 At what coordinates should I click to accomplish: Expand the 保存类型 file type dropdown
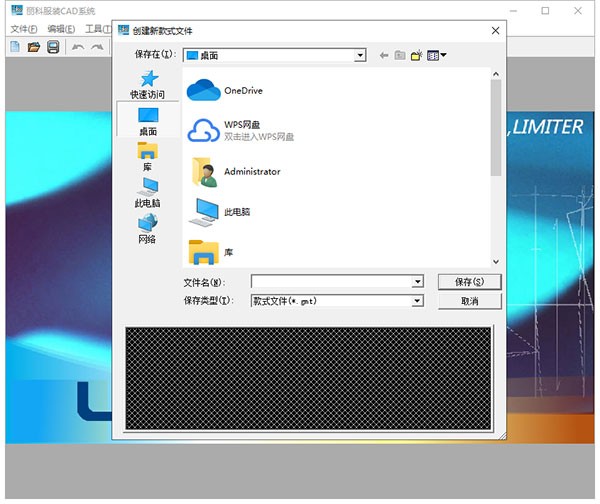tap(418, 301)
